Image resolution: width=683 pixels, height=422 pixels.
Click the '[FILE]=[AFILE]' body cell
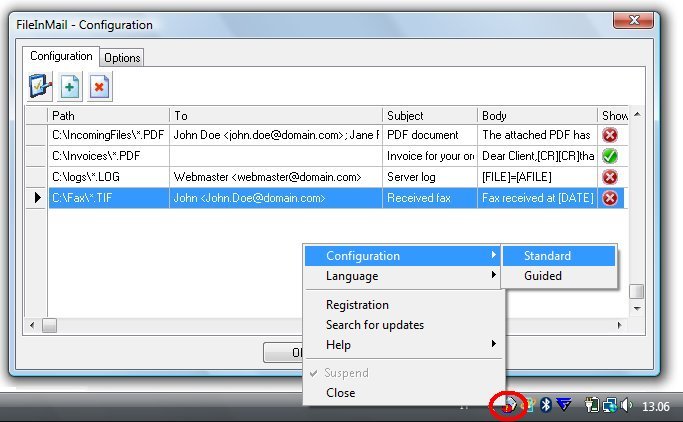[537, 177]
